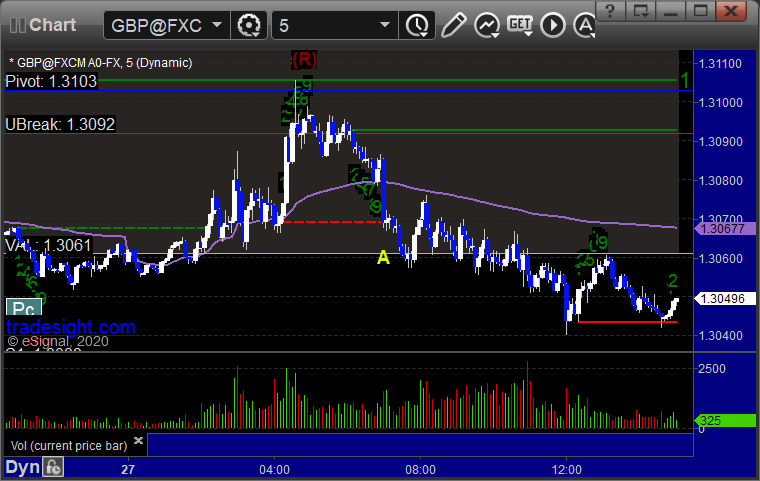This screenshot has height=481, width=760.
Task: Open the GBP@FXC symbol dropdown
Action: click(217, 25)
